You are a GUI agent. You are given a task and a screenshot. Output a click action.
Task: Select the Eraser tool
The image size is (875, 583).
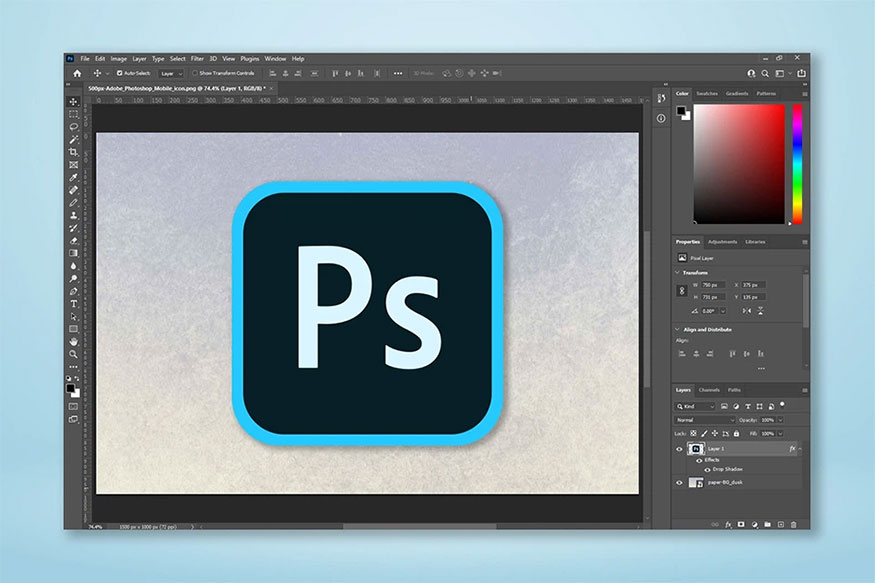click(73, 240)
